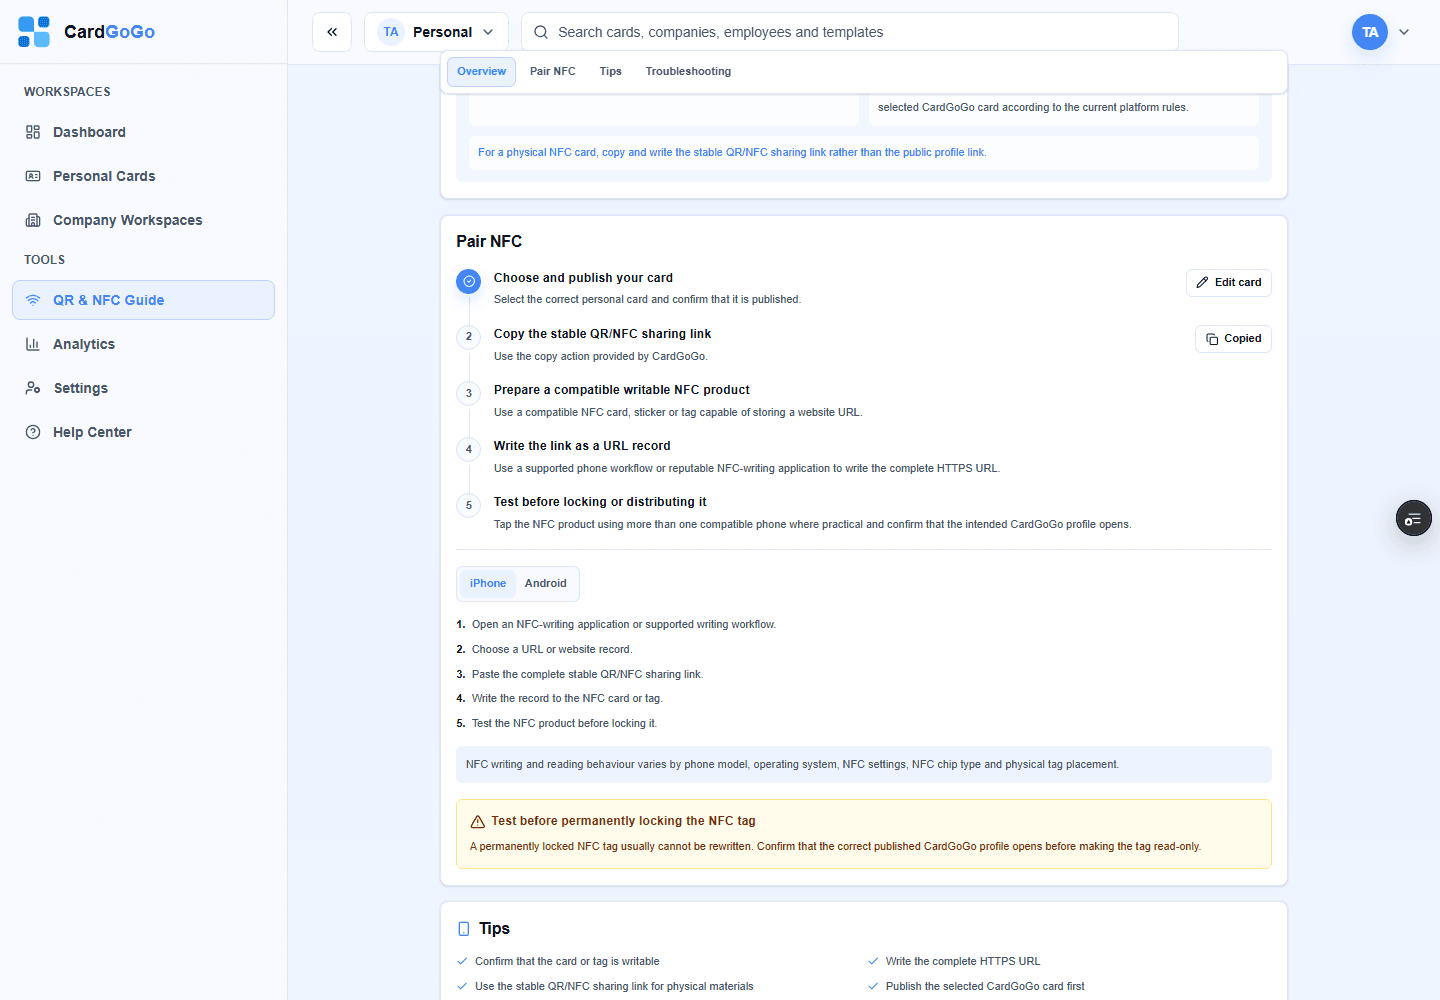Visit the Help Center
This screenshot has height=1000, width=1440.
(143, 432)
